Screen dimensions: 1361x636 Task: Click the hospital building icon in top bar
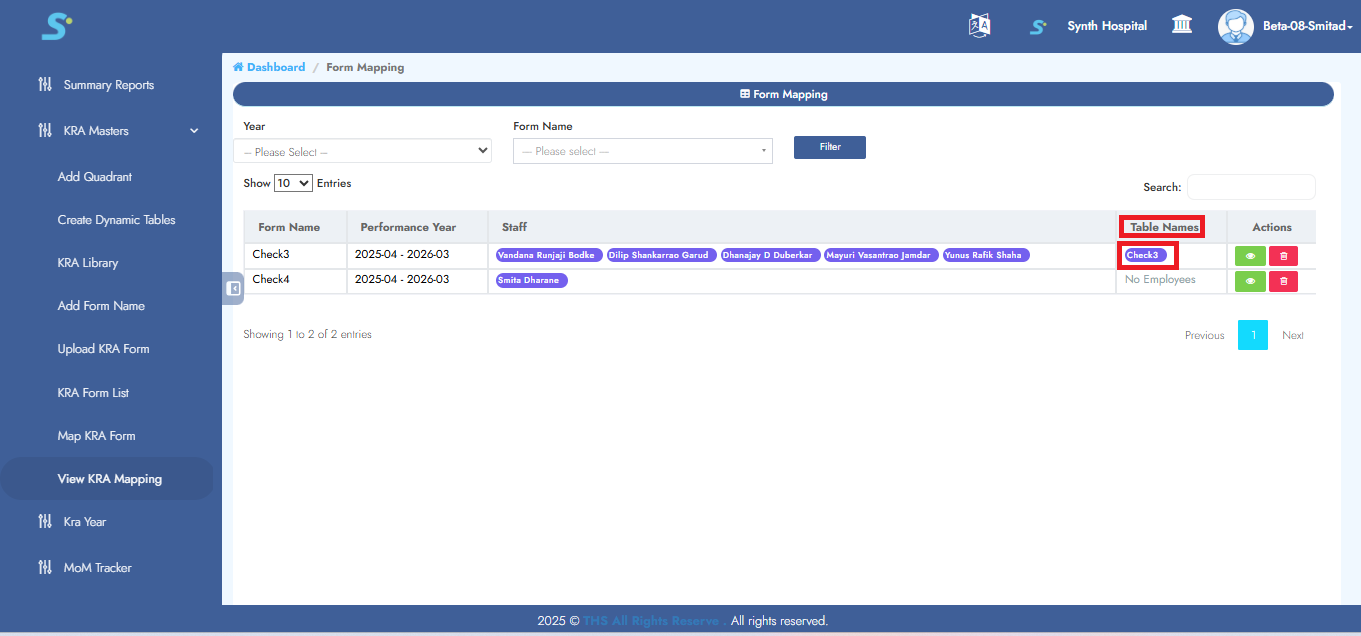click(x=1181, y=24)
